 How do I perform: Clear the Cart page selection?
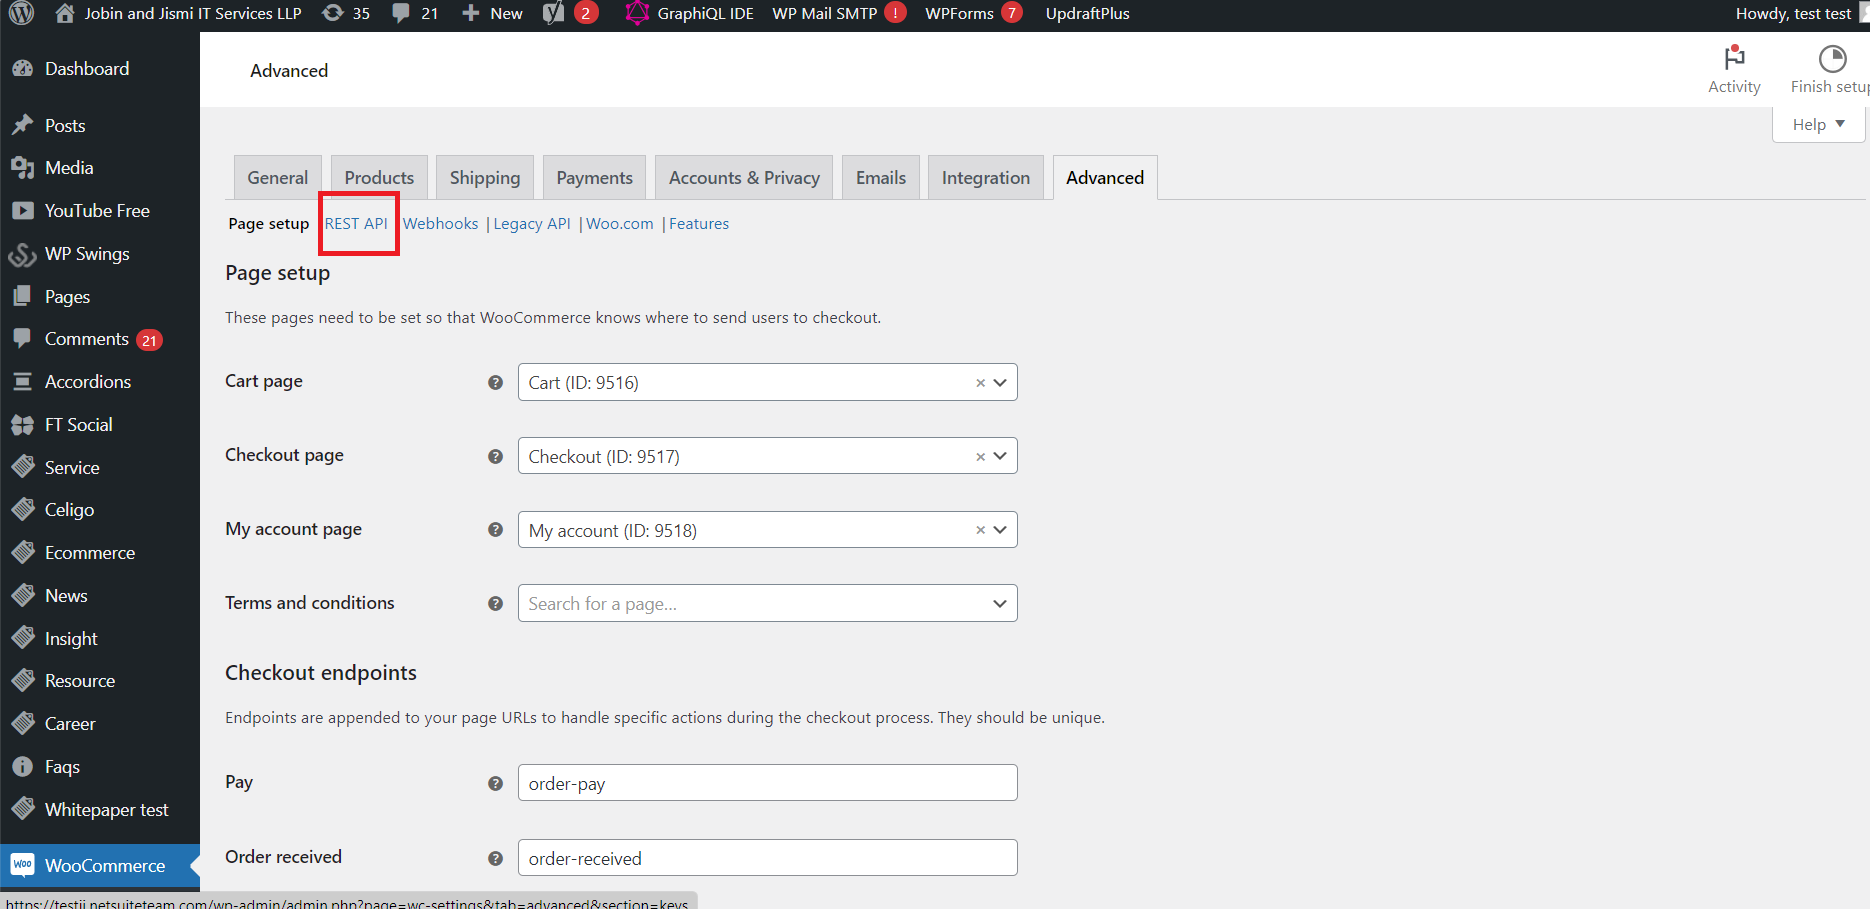(x=980, y=383)
